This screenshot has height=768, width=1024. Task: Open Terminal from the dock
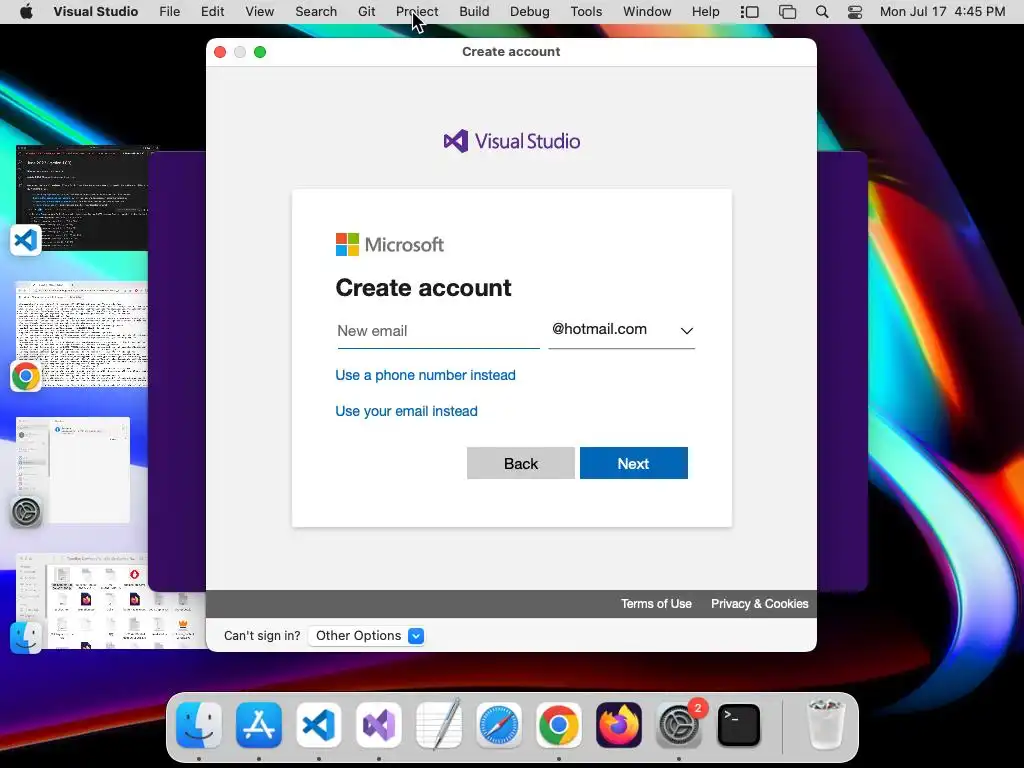point(739,725)
